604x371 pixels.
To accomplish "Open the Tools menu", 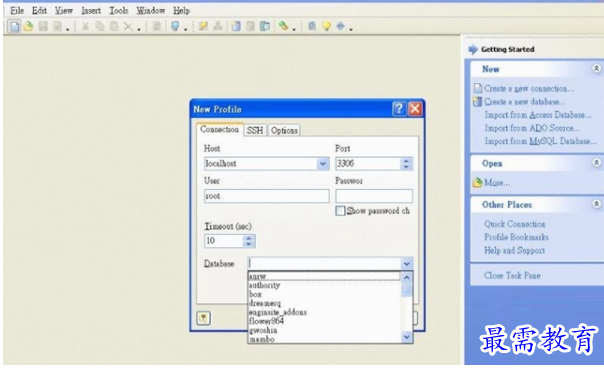I will (119, 10).
